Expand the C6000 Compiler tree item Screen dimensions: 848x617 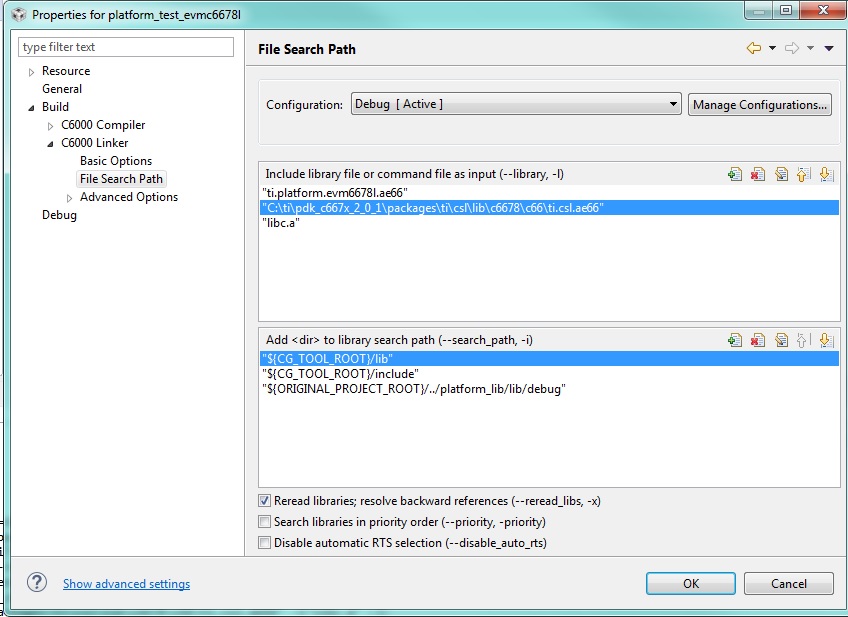click(x=48, y=125)
